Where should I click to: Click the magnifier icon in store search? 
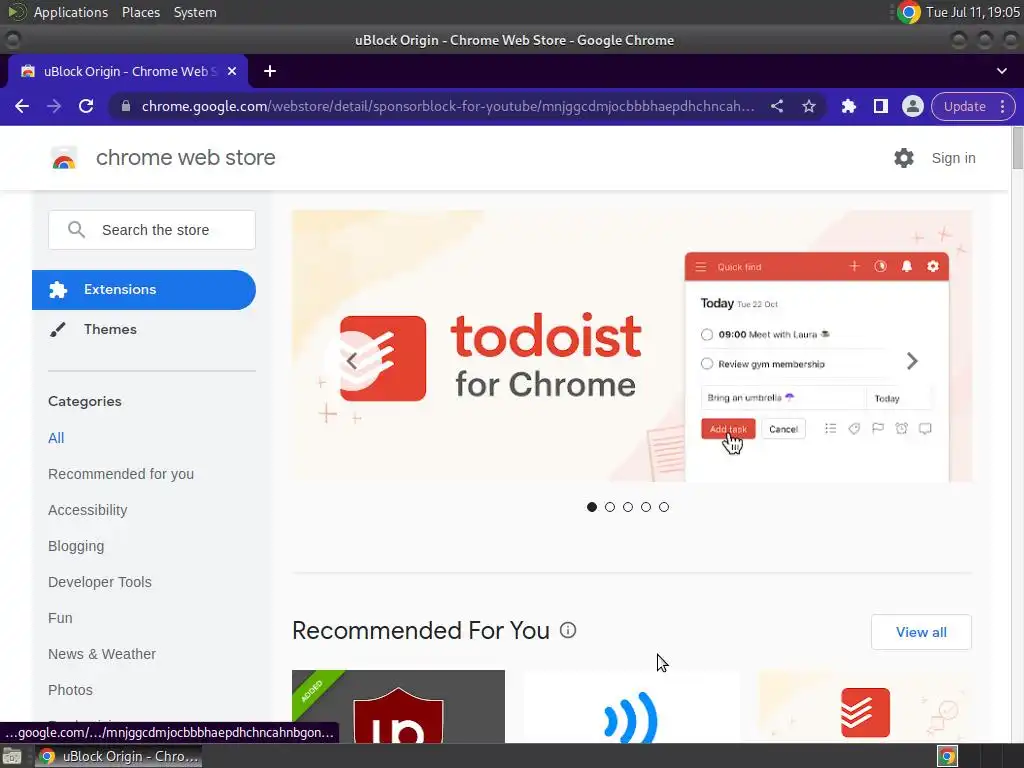(x=76, y=230)
